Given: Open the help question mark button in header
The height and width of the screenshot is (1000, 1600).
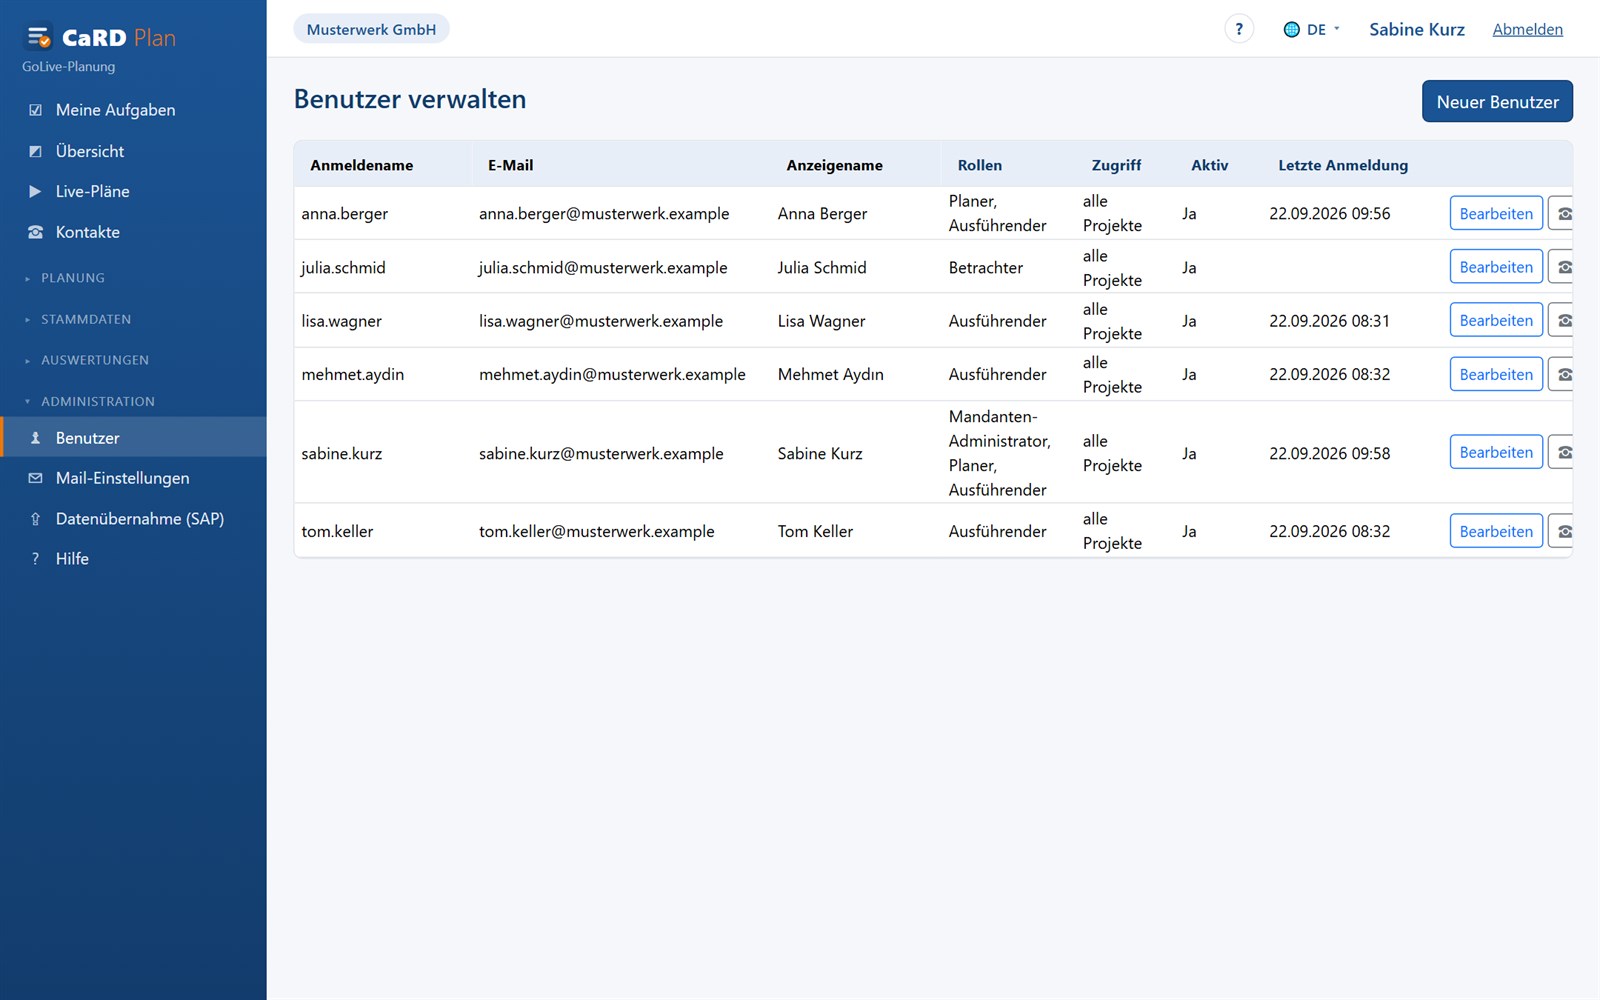Looking at the screenshot, I should 1239,29.
